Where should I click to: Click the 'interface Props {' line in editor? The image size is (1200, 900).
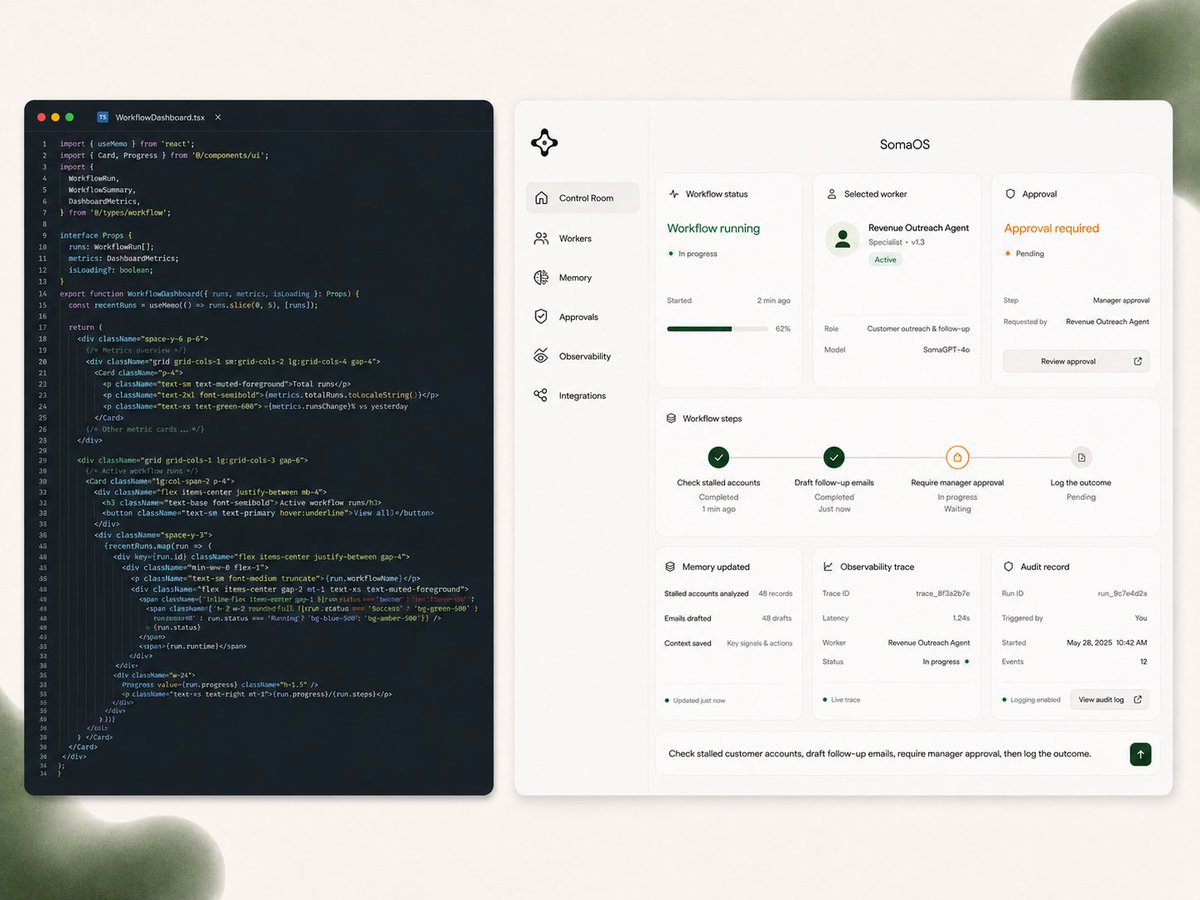(95, 235)
